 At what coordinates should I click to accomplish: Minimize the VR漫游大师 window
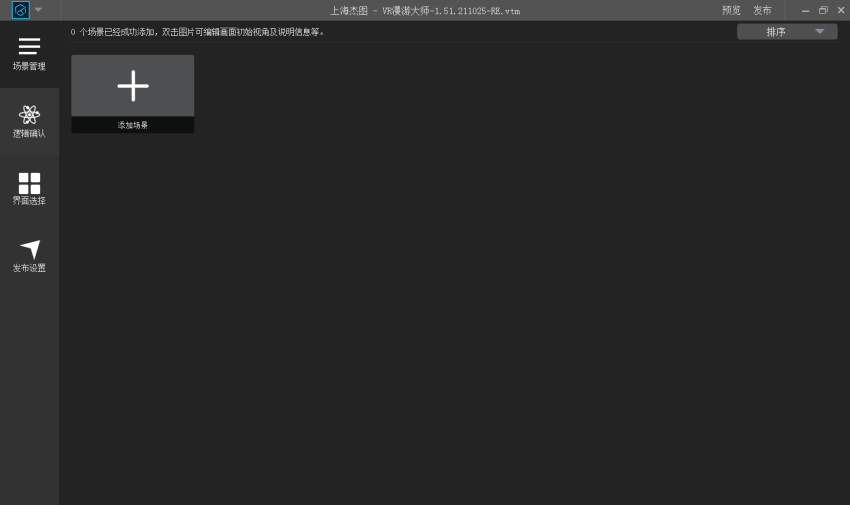click(806, 10)
